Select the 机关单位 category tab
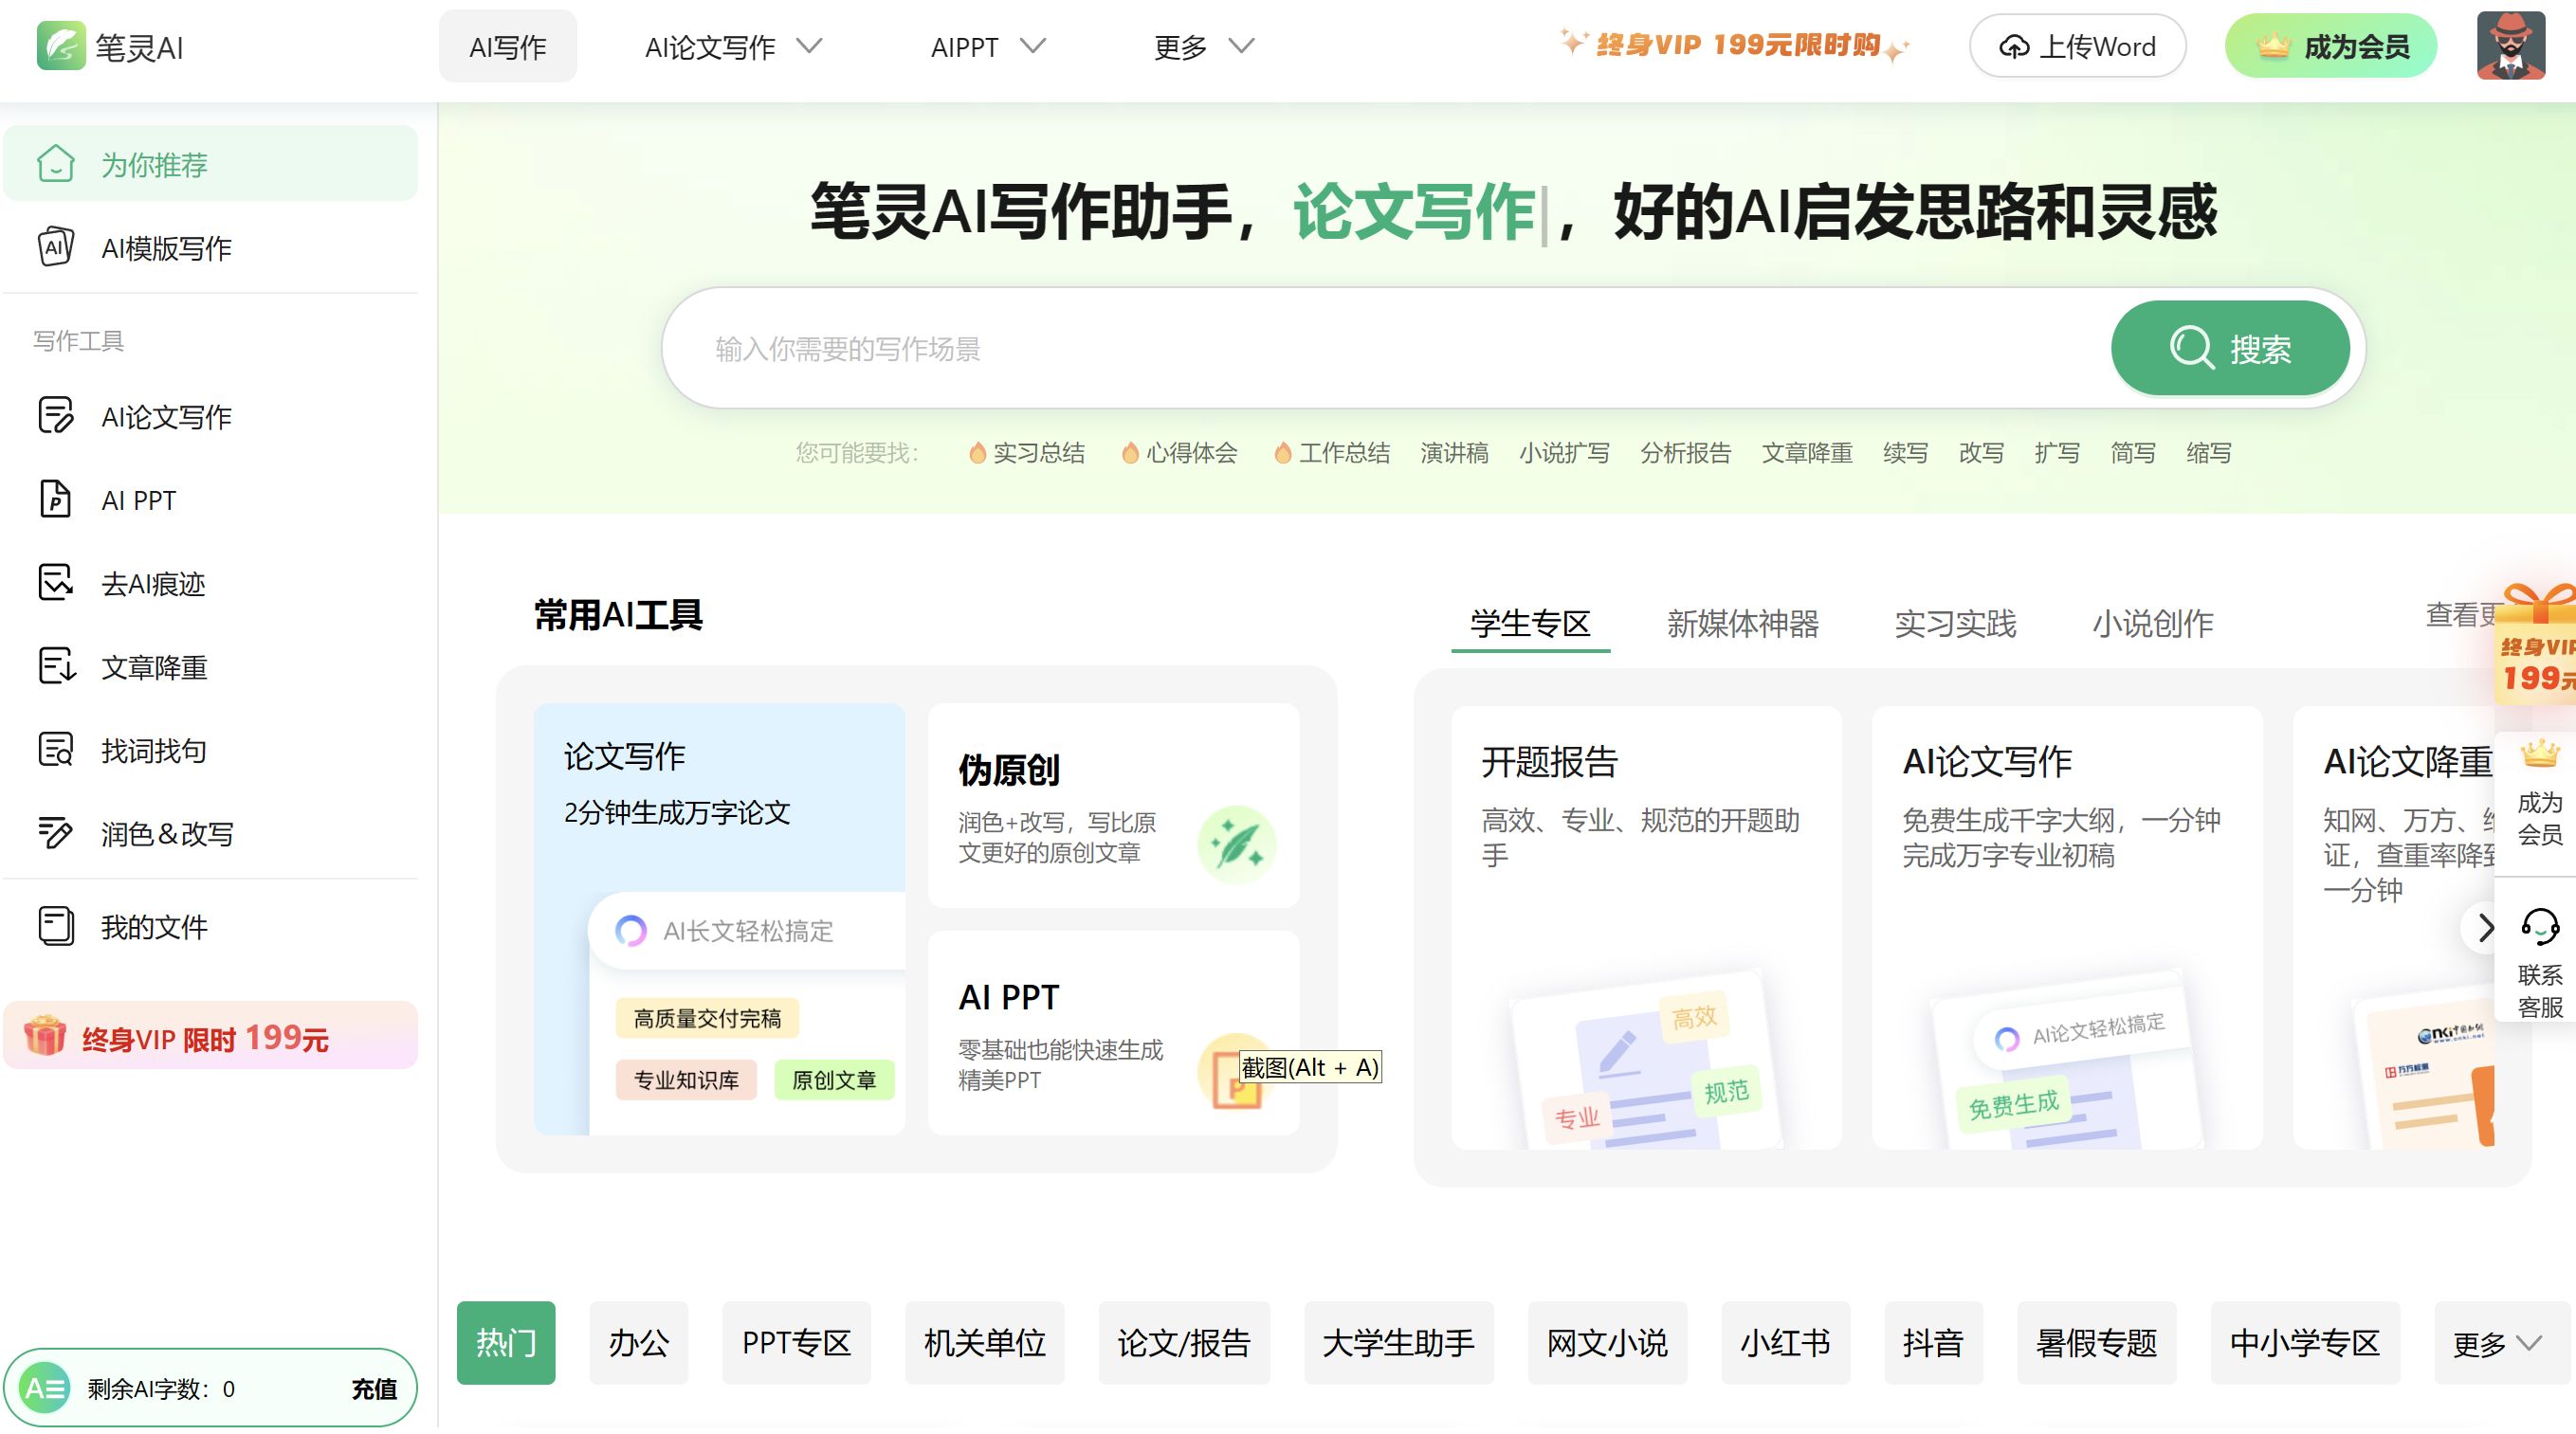The width and height of the screenshot is (2576, 1434). coord(985,1343)
